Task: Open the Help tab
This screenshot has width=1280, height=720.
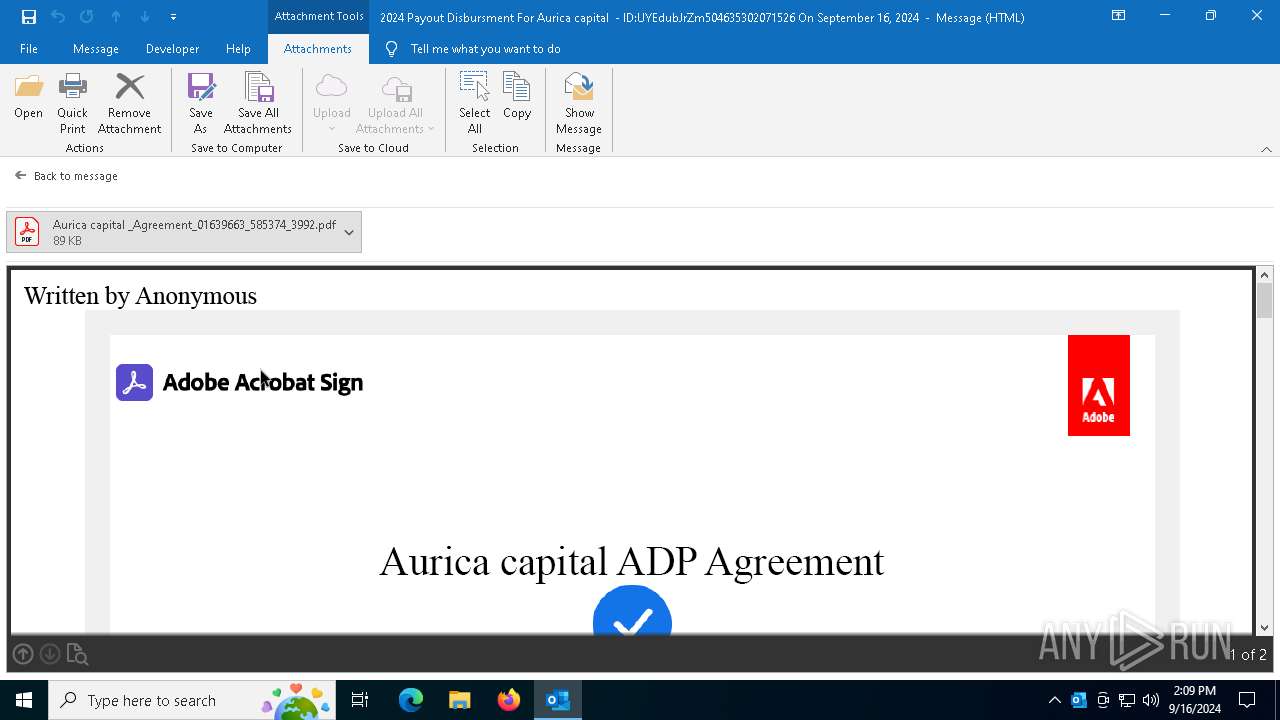Action: pos(238,49)
